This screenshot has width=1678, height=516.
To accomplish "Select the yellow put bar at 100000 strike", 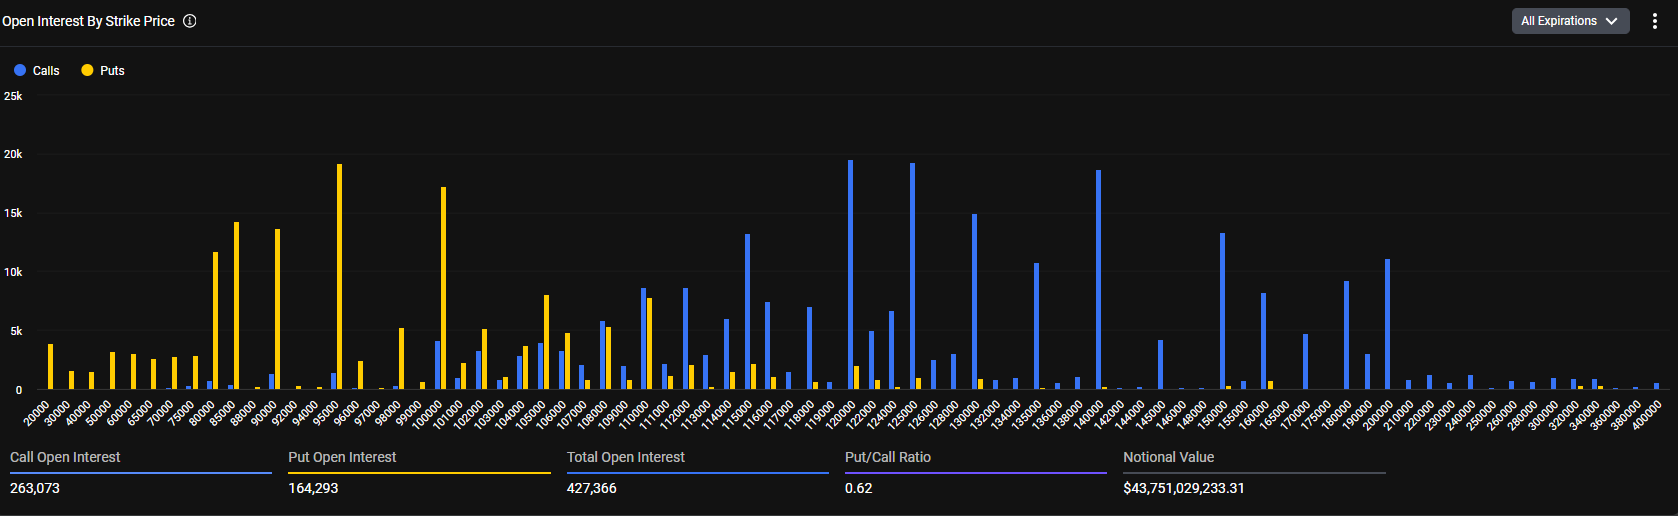I will pyautogui.click(x=443, y=288).
